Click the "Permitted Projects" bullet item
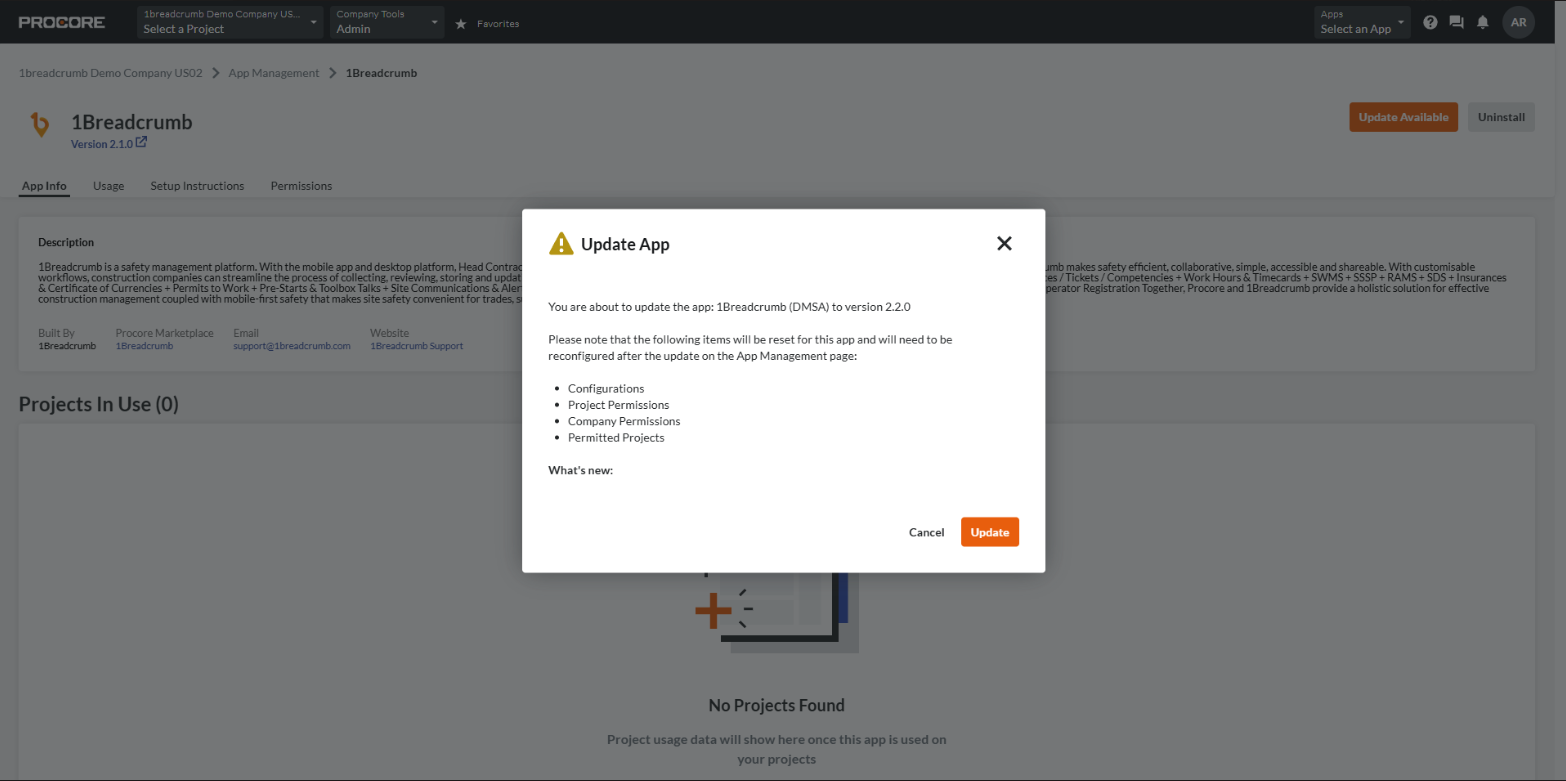This screenshot has height=781, width=1566. click(x=616, y=438)
